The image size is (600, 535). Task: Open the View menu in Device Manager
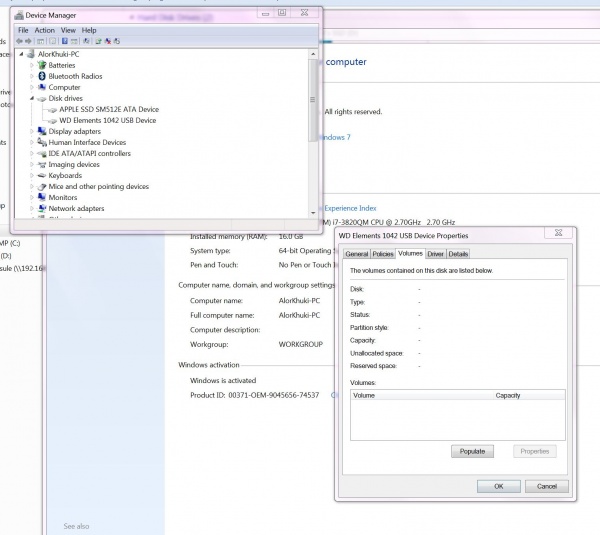coord(68,30)
